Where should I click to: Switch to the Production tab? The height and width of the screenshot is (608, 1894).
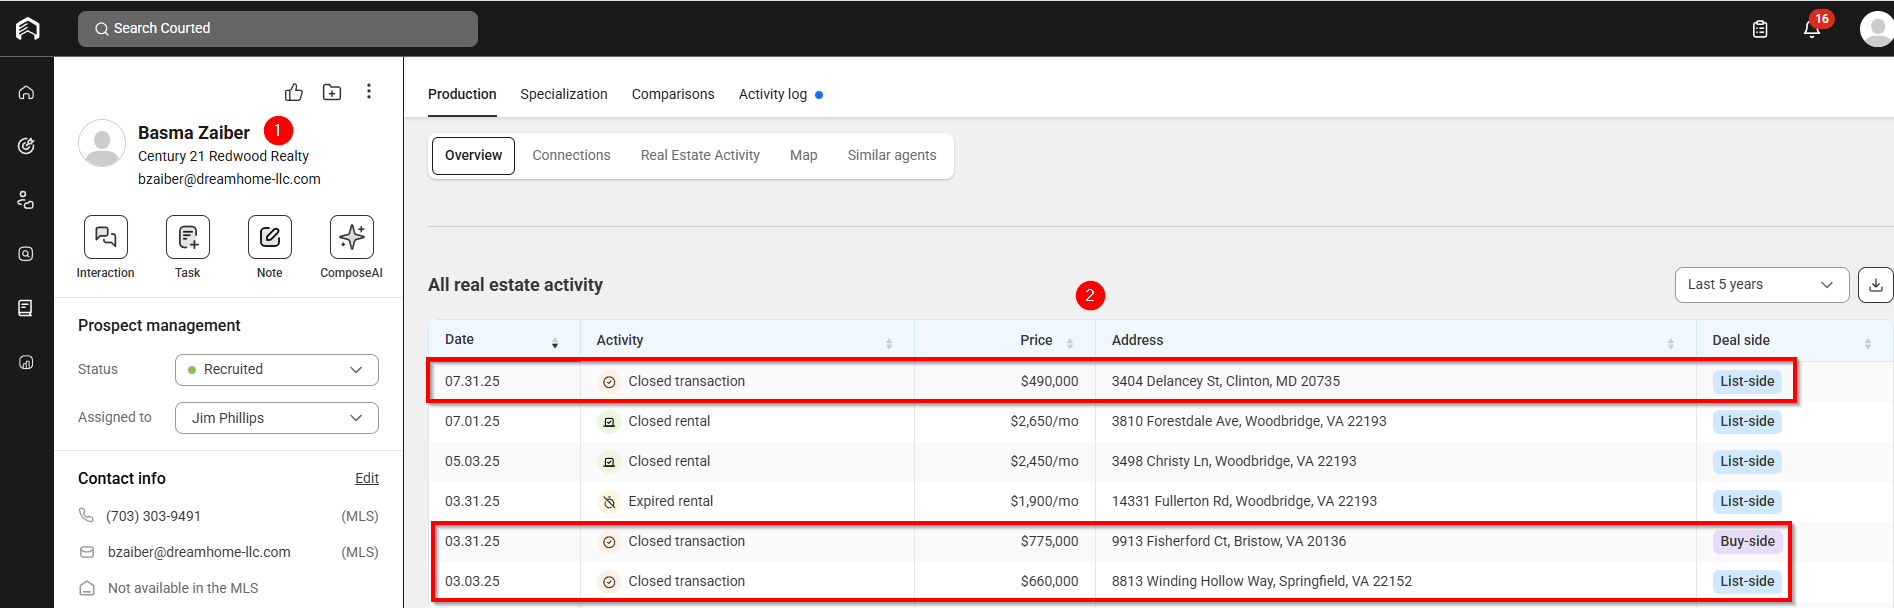pyautogui.click(x=462, y=94)
